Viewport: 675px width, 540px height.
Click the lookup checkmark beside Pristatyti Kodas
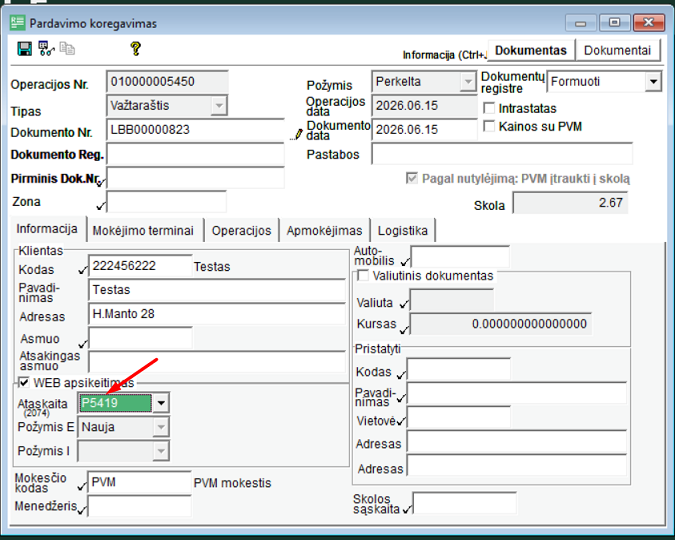click(401, 375)
